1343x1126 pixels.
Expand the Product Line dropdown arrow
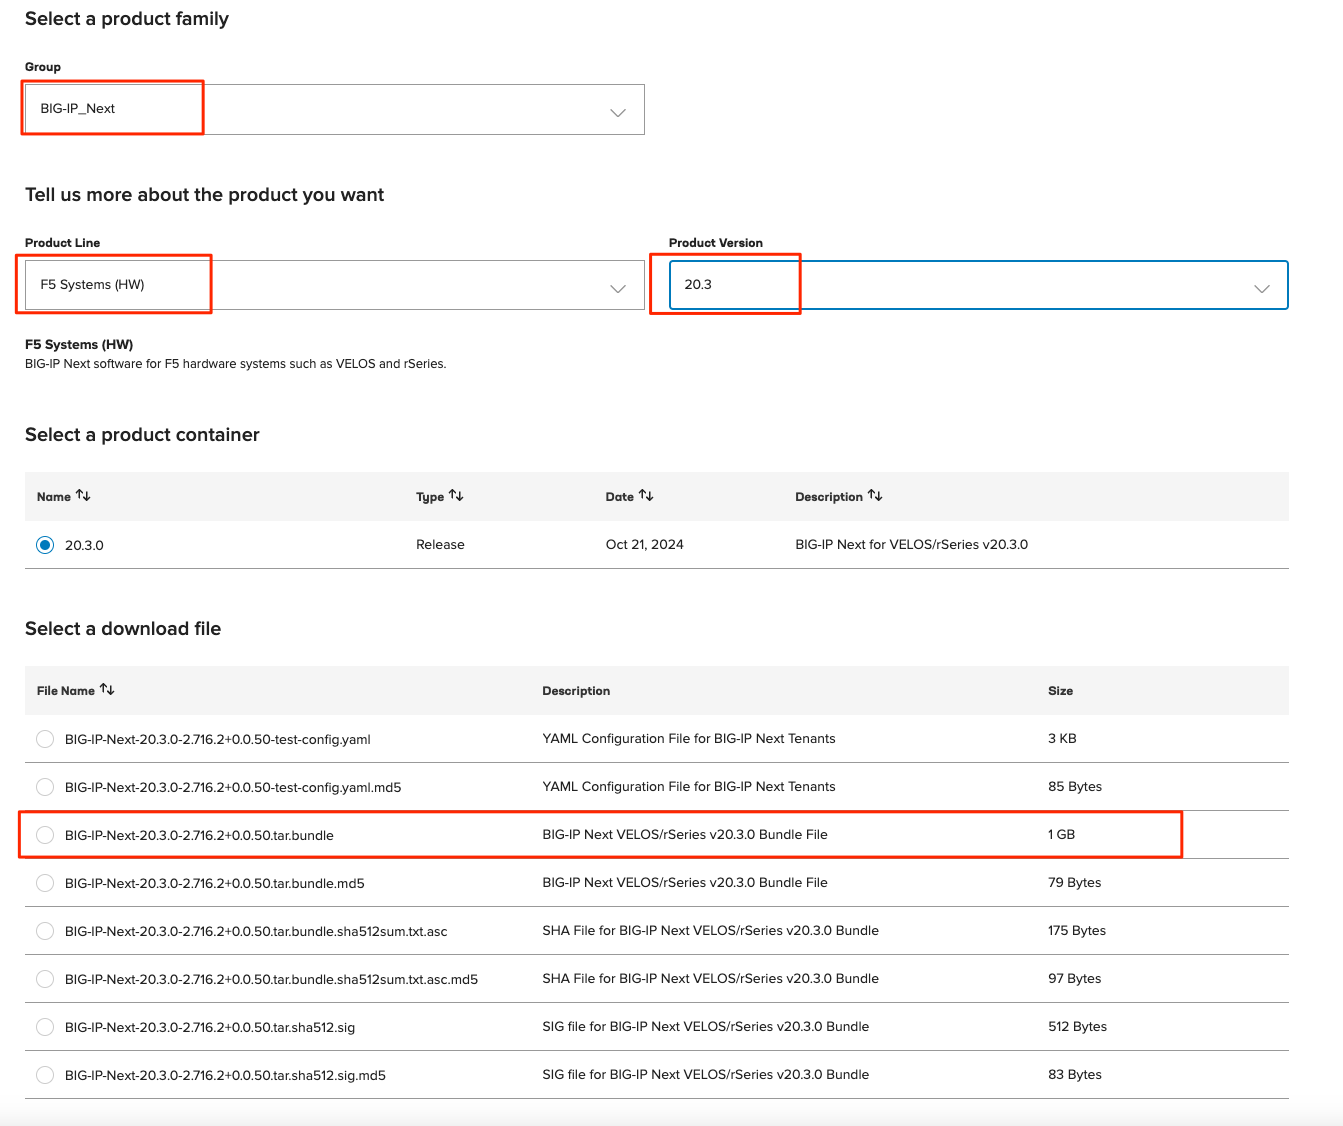pyautogui.click(x=618, y=288)
